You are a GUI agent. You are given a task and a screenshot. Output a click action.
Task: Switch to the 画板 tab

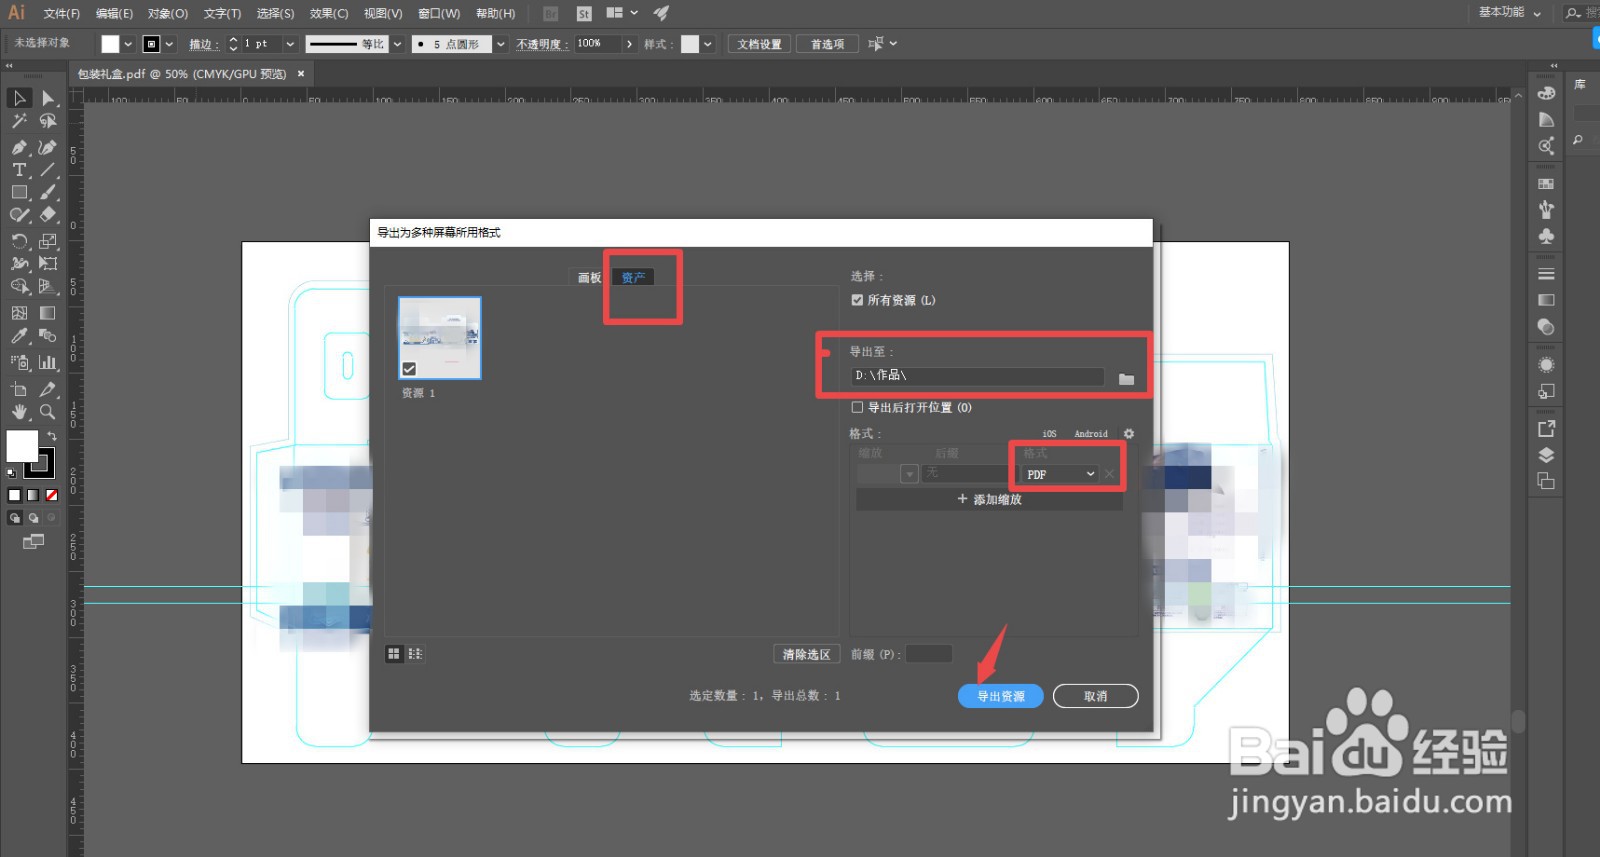coord(589,278)
